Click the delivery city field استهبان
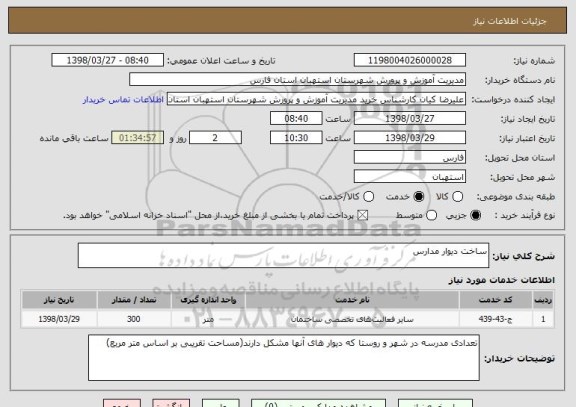This screenshot has height=407, width=576. [410, 177]
